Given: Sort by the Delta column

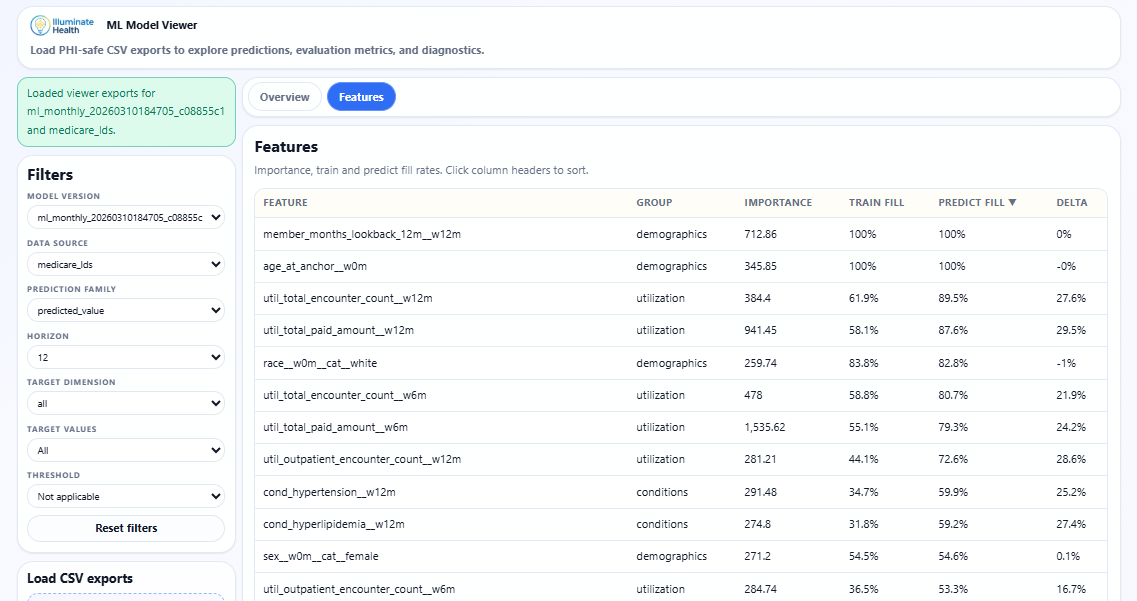Looking at the screenshot, I should [x=1071, y=202].
